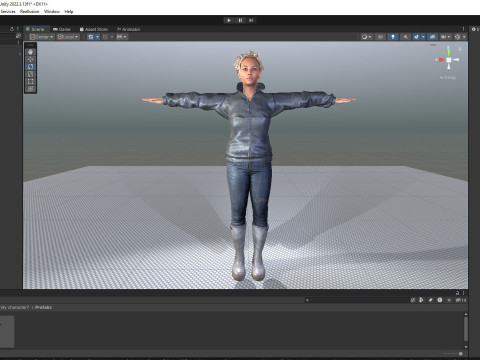Click the Project window search field
Image resolution: width=480 pixels, height=360 pixels.
pyautogui.click(x=357, y=300)
